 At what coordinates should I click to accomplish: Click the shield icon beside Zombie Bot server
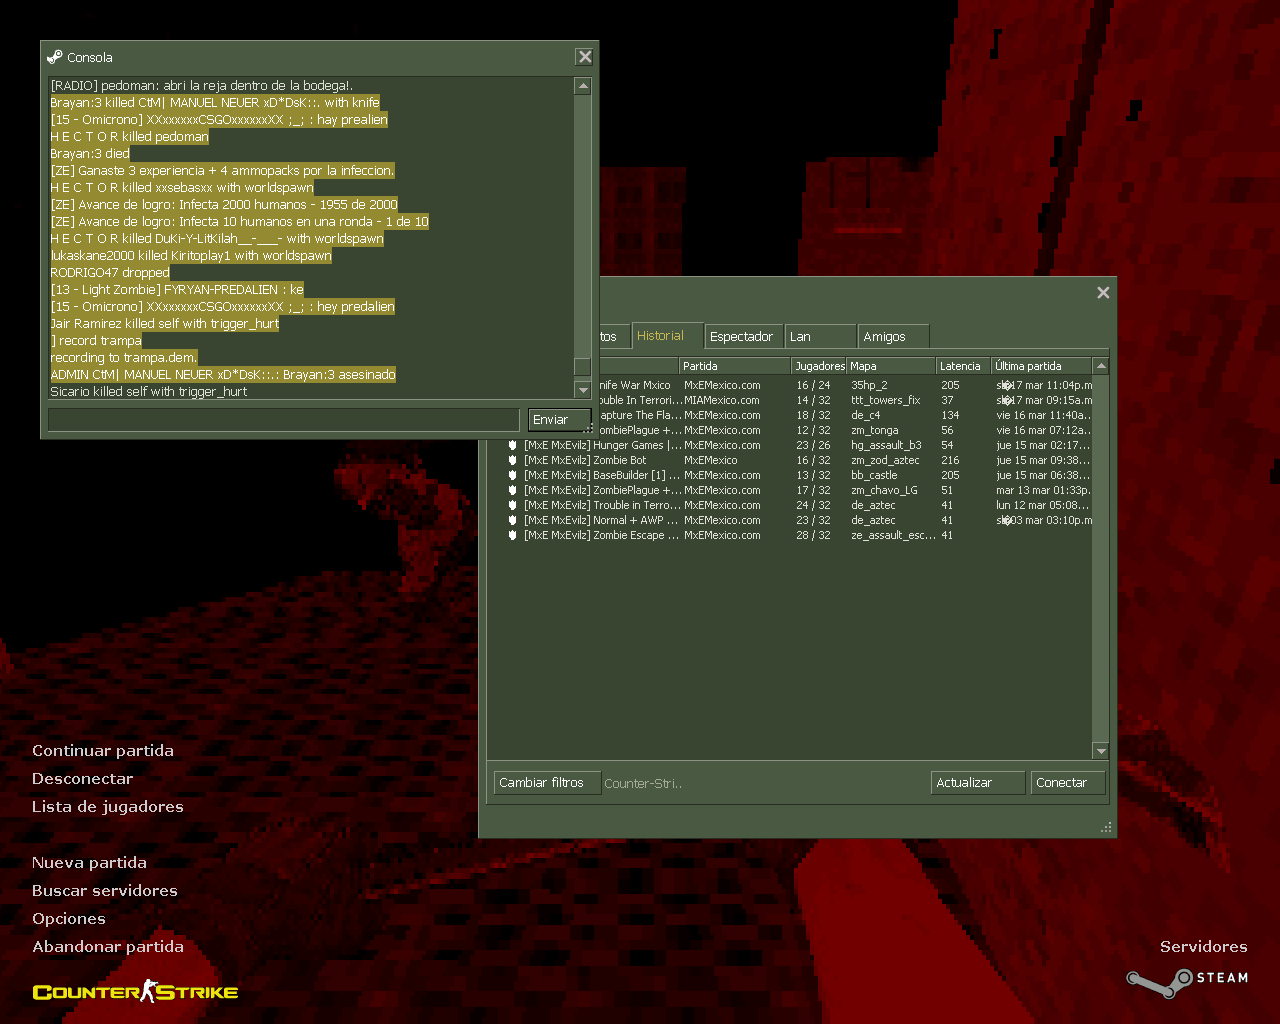[512, 460]
